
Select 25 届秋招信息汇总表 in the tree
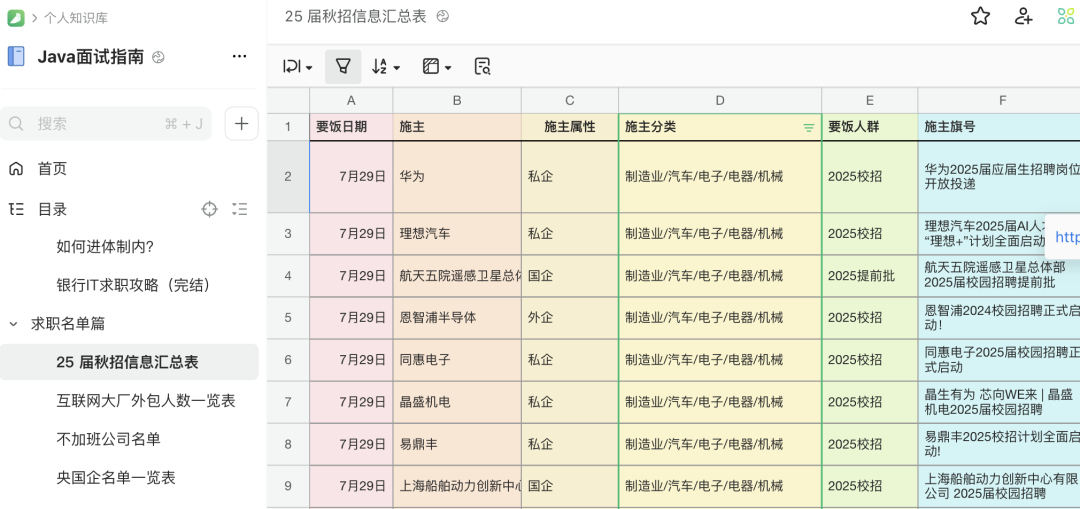point(129,362)
